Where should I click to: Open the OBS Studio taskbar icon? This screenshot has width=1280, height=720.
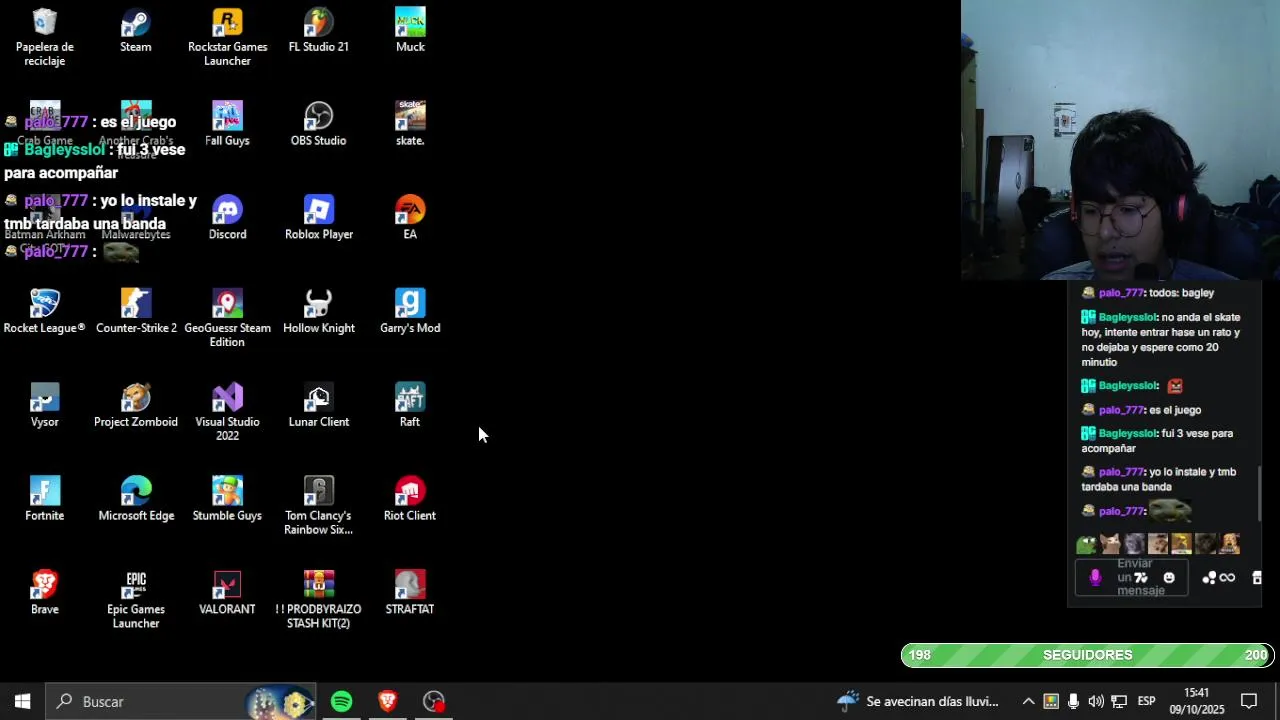pos(434,702)
